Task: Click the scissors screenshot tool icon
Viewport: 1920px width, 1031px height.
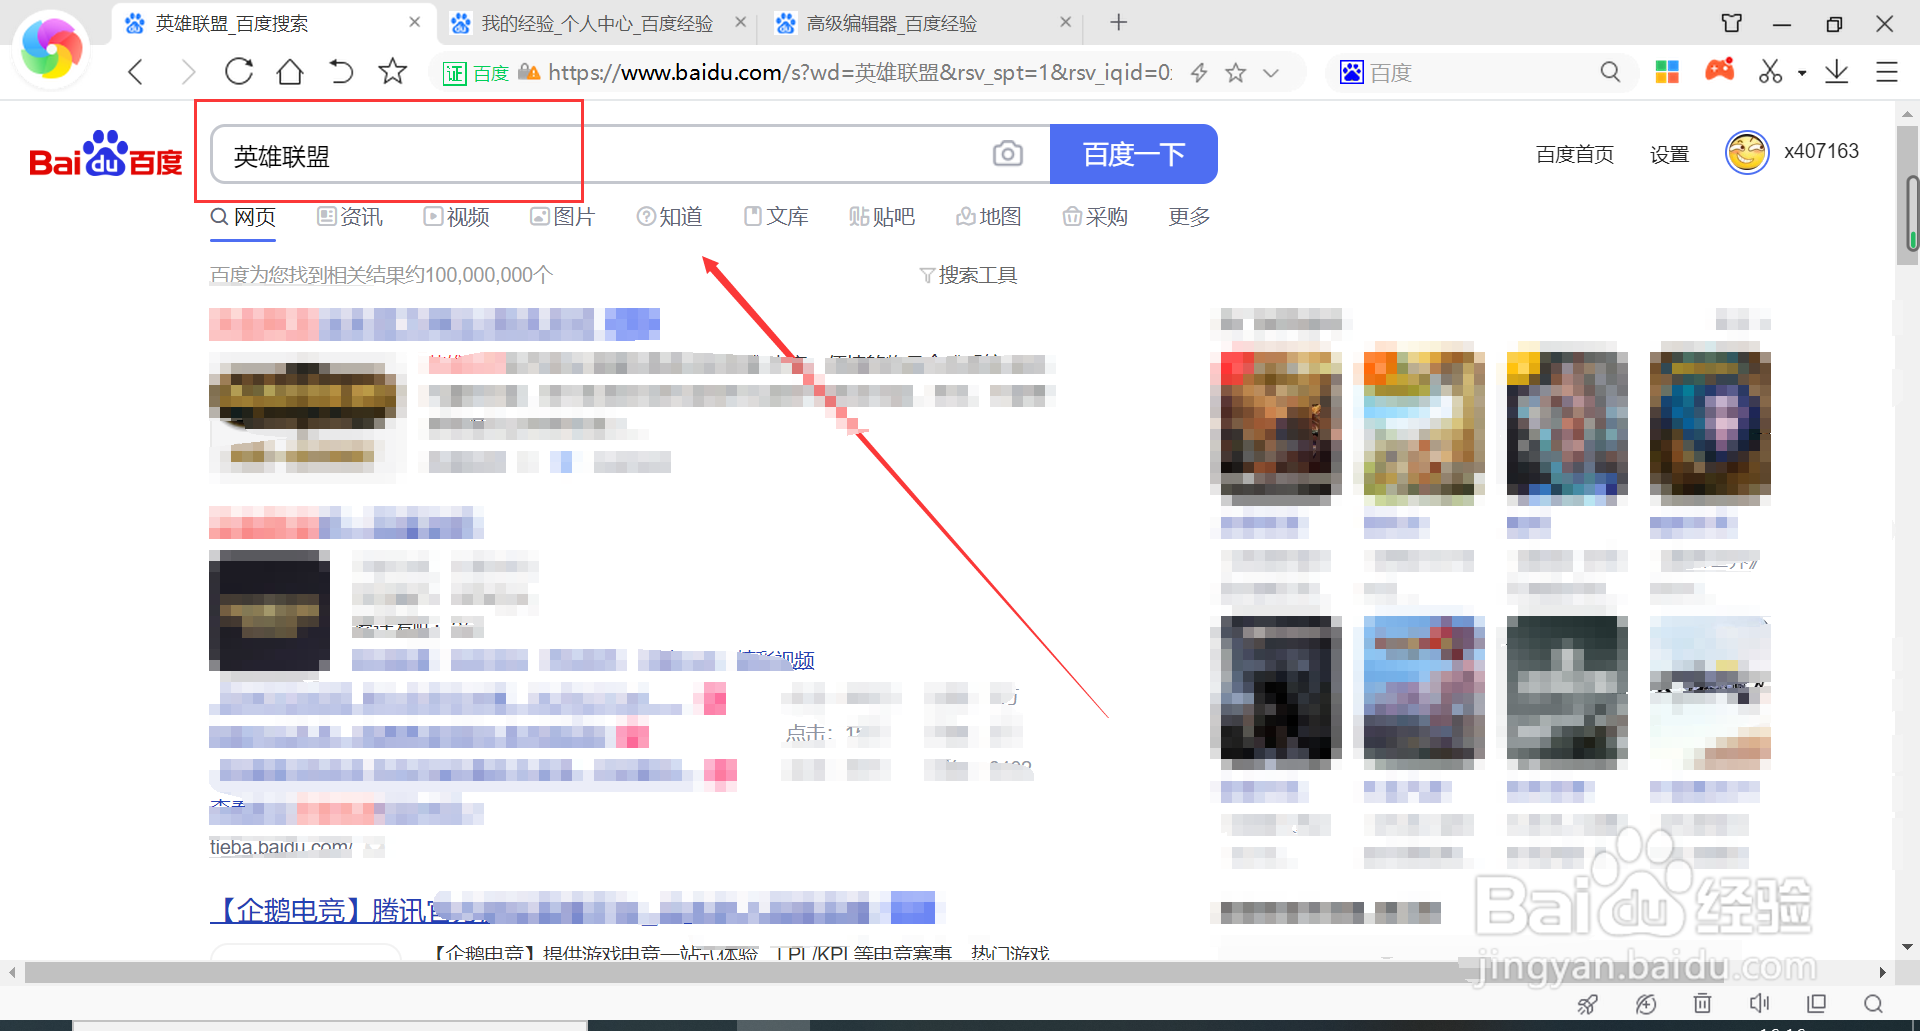Action: tap(1771, 71)
